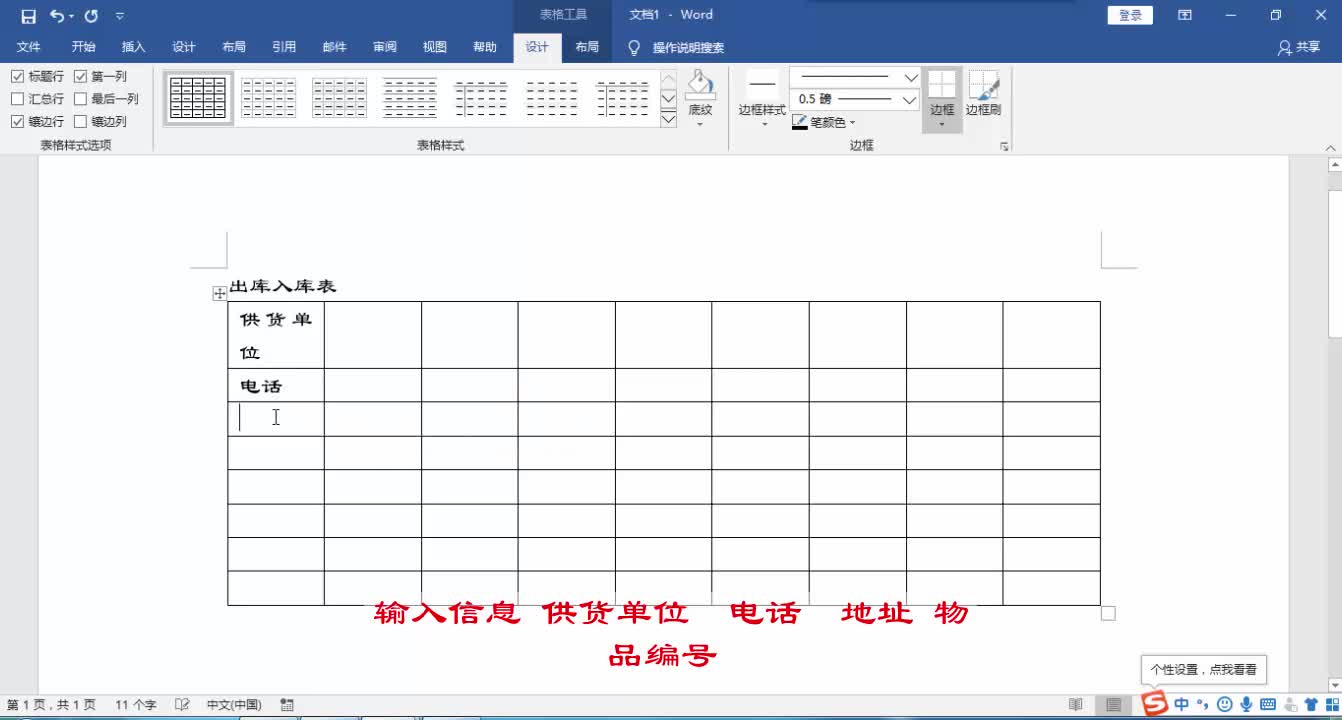Open Sogou input settings via taskbar icon
This screenshot has width=1342, height=720.
click(1155, 704)
